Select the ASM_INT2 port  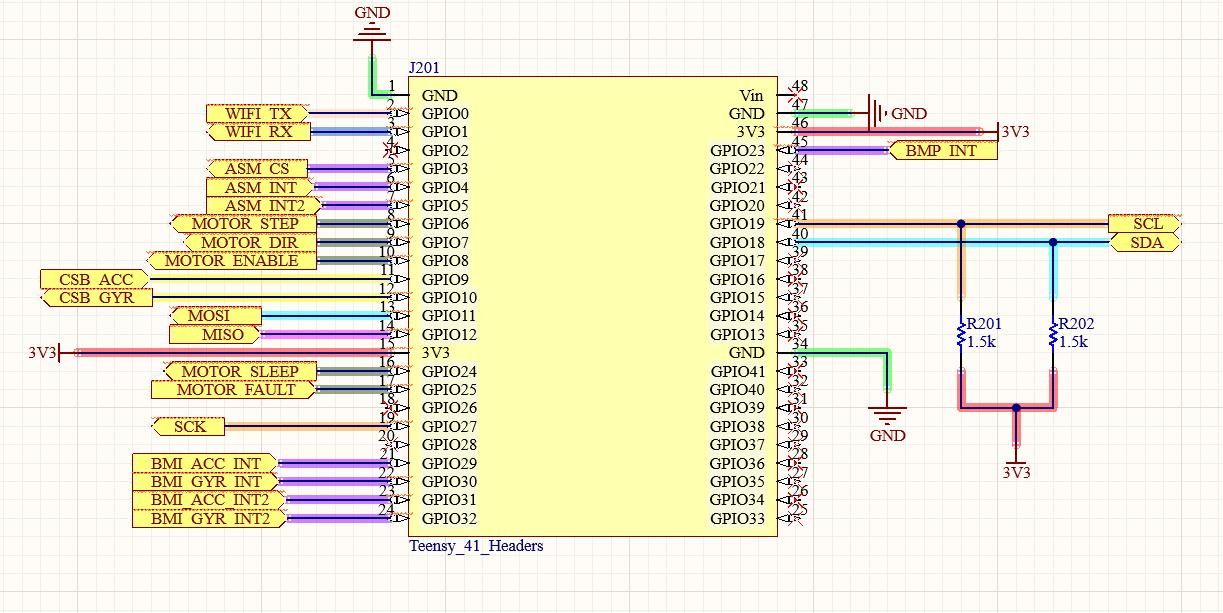263,206
